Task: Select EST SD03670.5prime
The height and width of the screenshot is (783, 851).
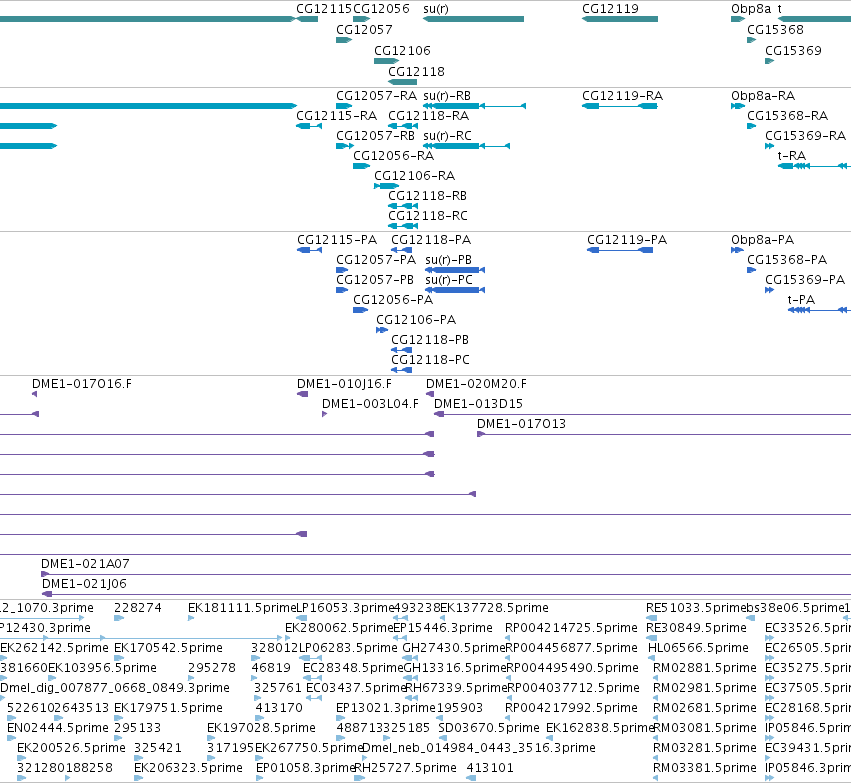Action: coord(489,729)
